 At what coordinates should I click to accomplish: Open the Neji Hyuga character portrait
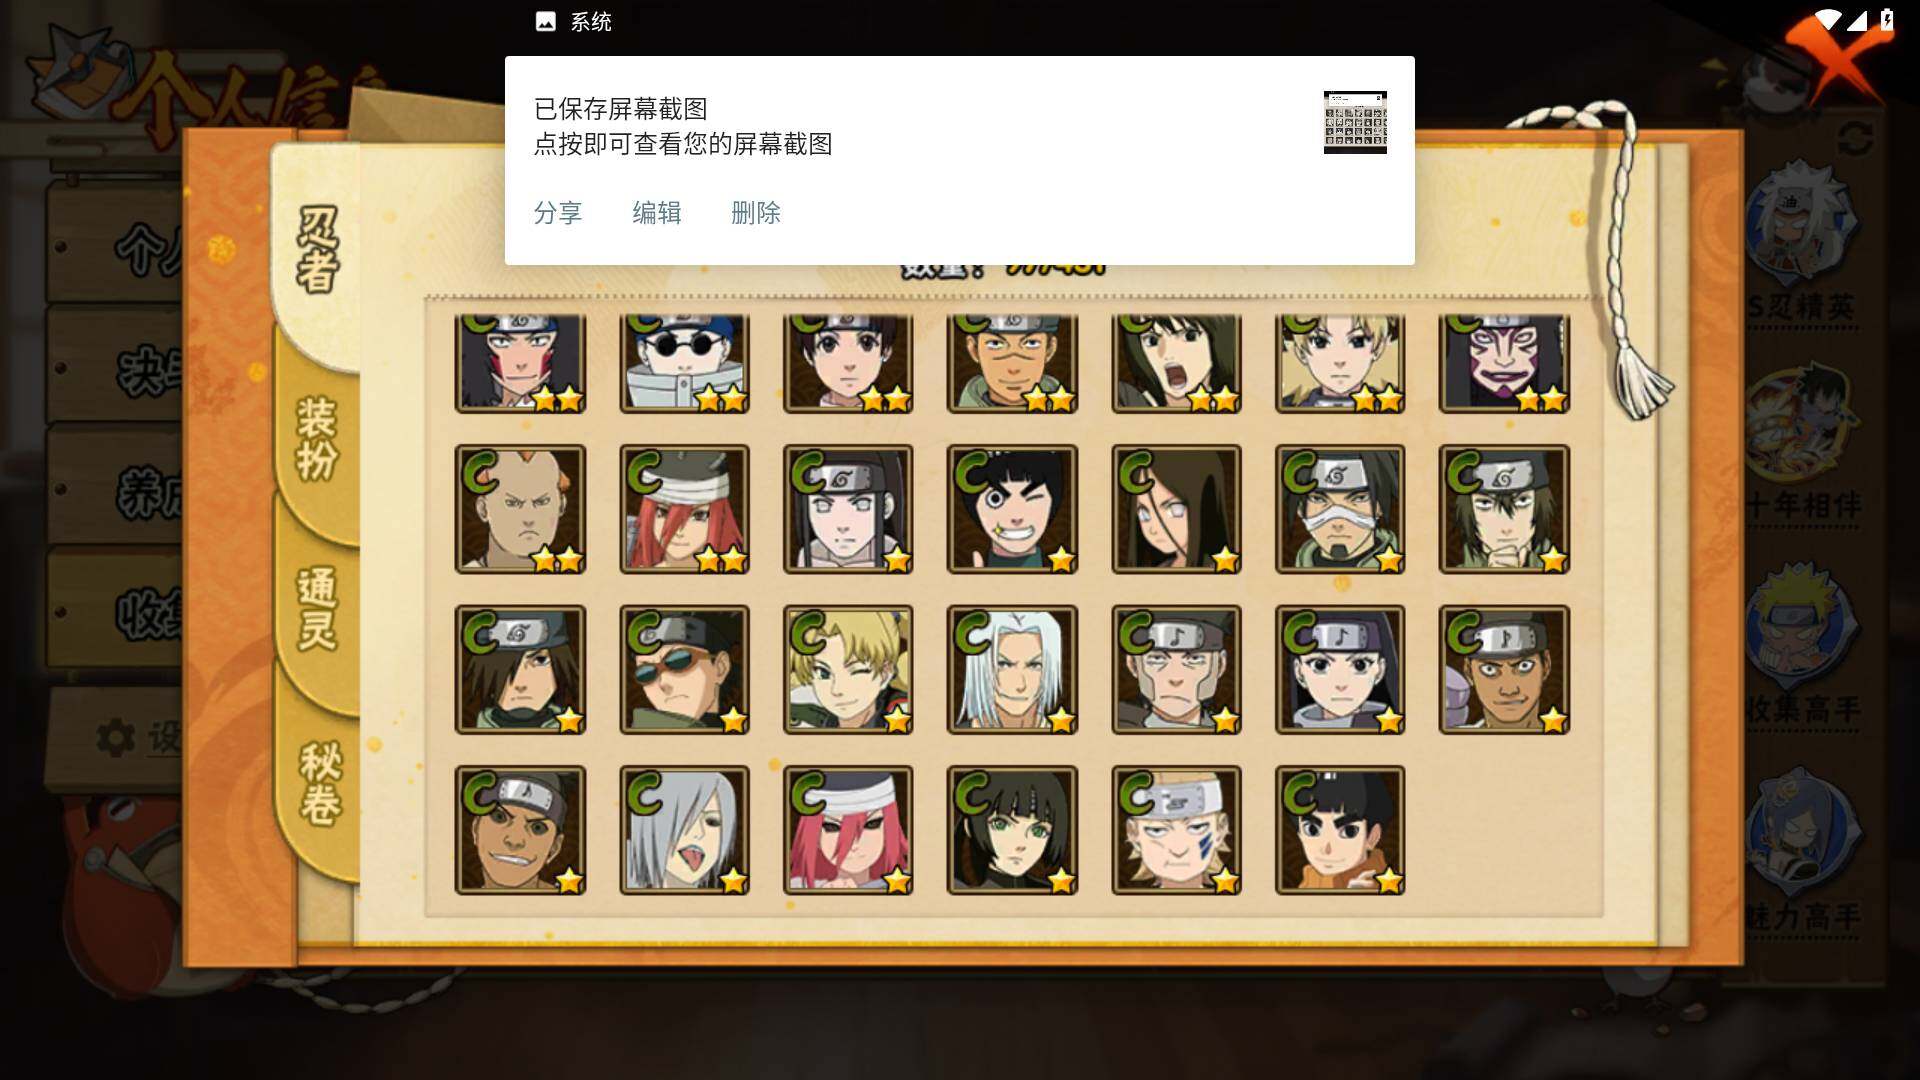(x=848, y=510)
